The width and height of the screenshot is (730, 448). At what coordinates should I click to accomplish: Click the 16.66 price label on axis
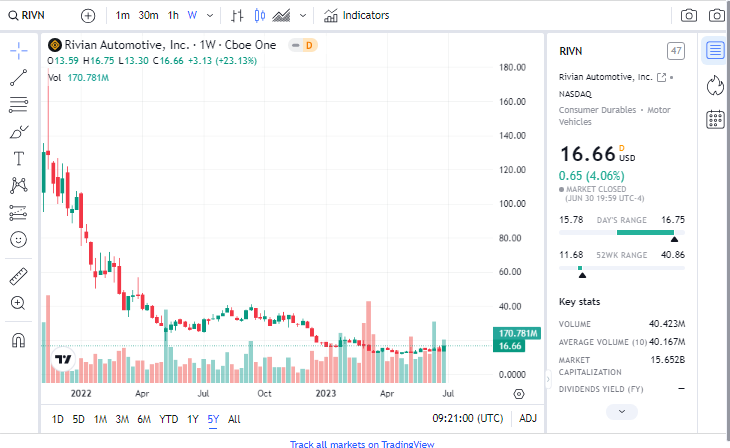tap(510, 346)
